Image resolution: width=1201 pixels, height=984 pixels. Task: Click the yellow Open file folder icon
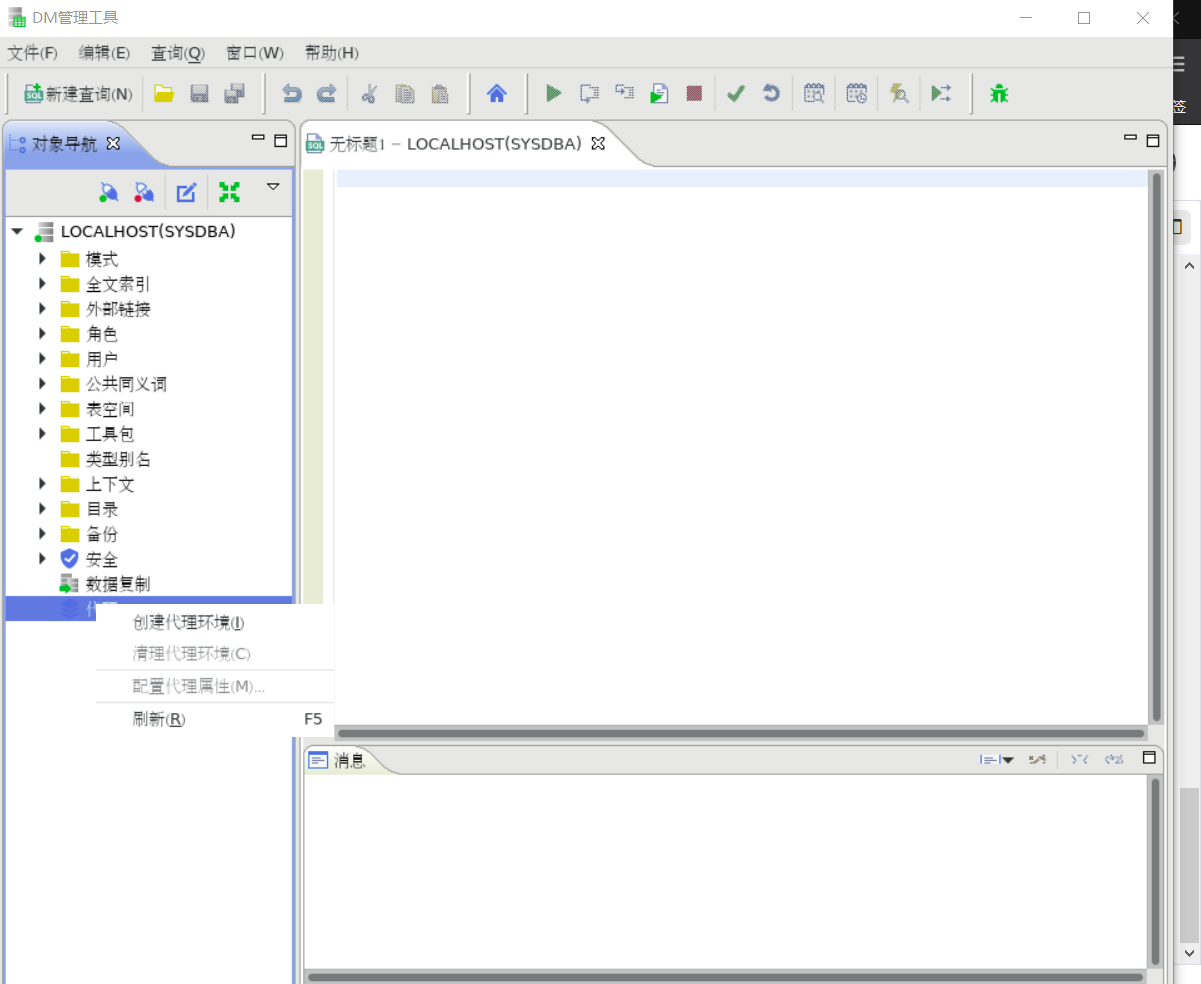(164, 94)
